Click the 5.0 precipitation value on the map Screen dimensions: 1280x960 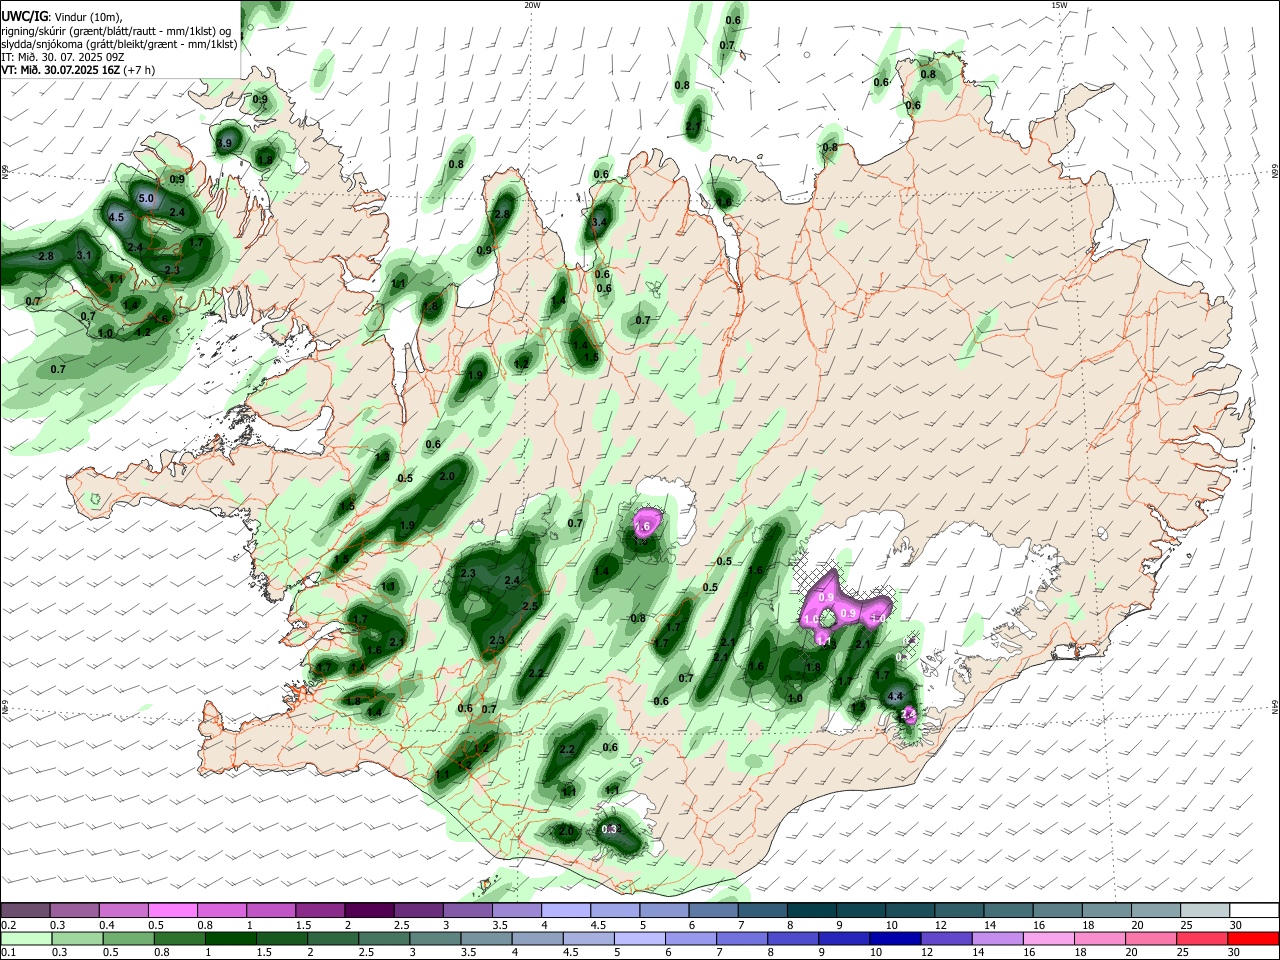tap(146, 199)
